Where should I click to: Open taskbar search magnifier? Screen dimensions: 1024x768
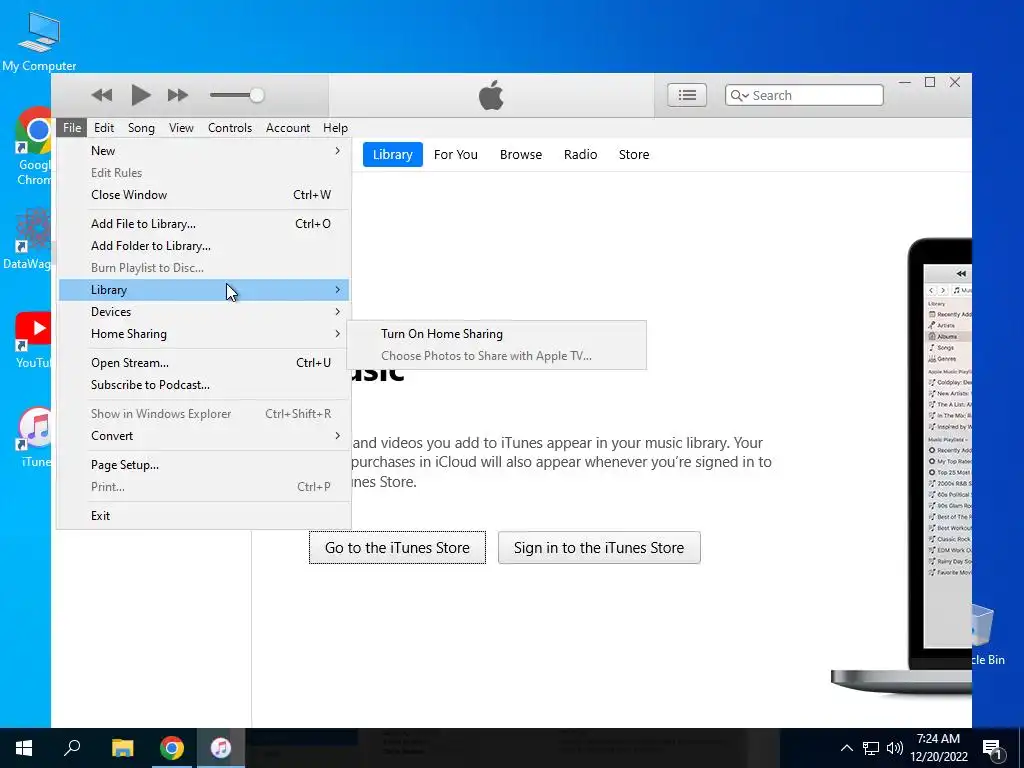pyautogui.click(x=72, y=748)
